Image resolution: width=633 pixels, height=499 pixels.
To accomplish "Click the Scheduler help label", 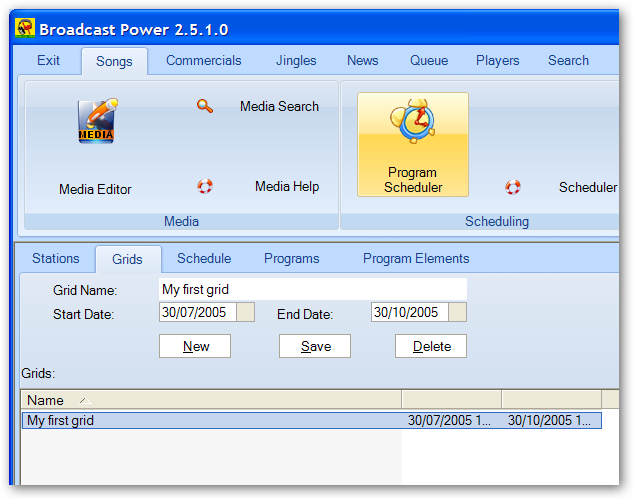I will pyautogui.click(x=588, y=187).
